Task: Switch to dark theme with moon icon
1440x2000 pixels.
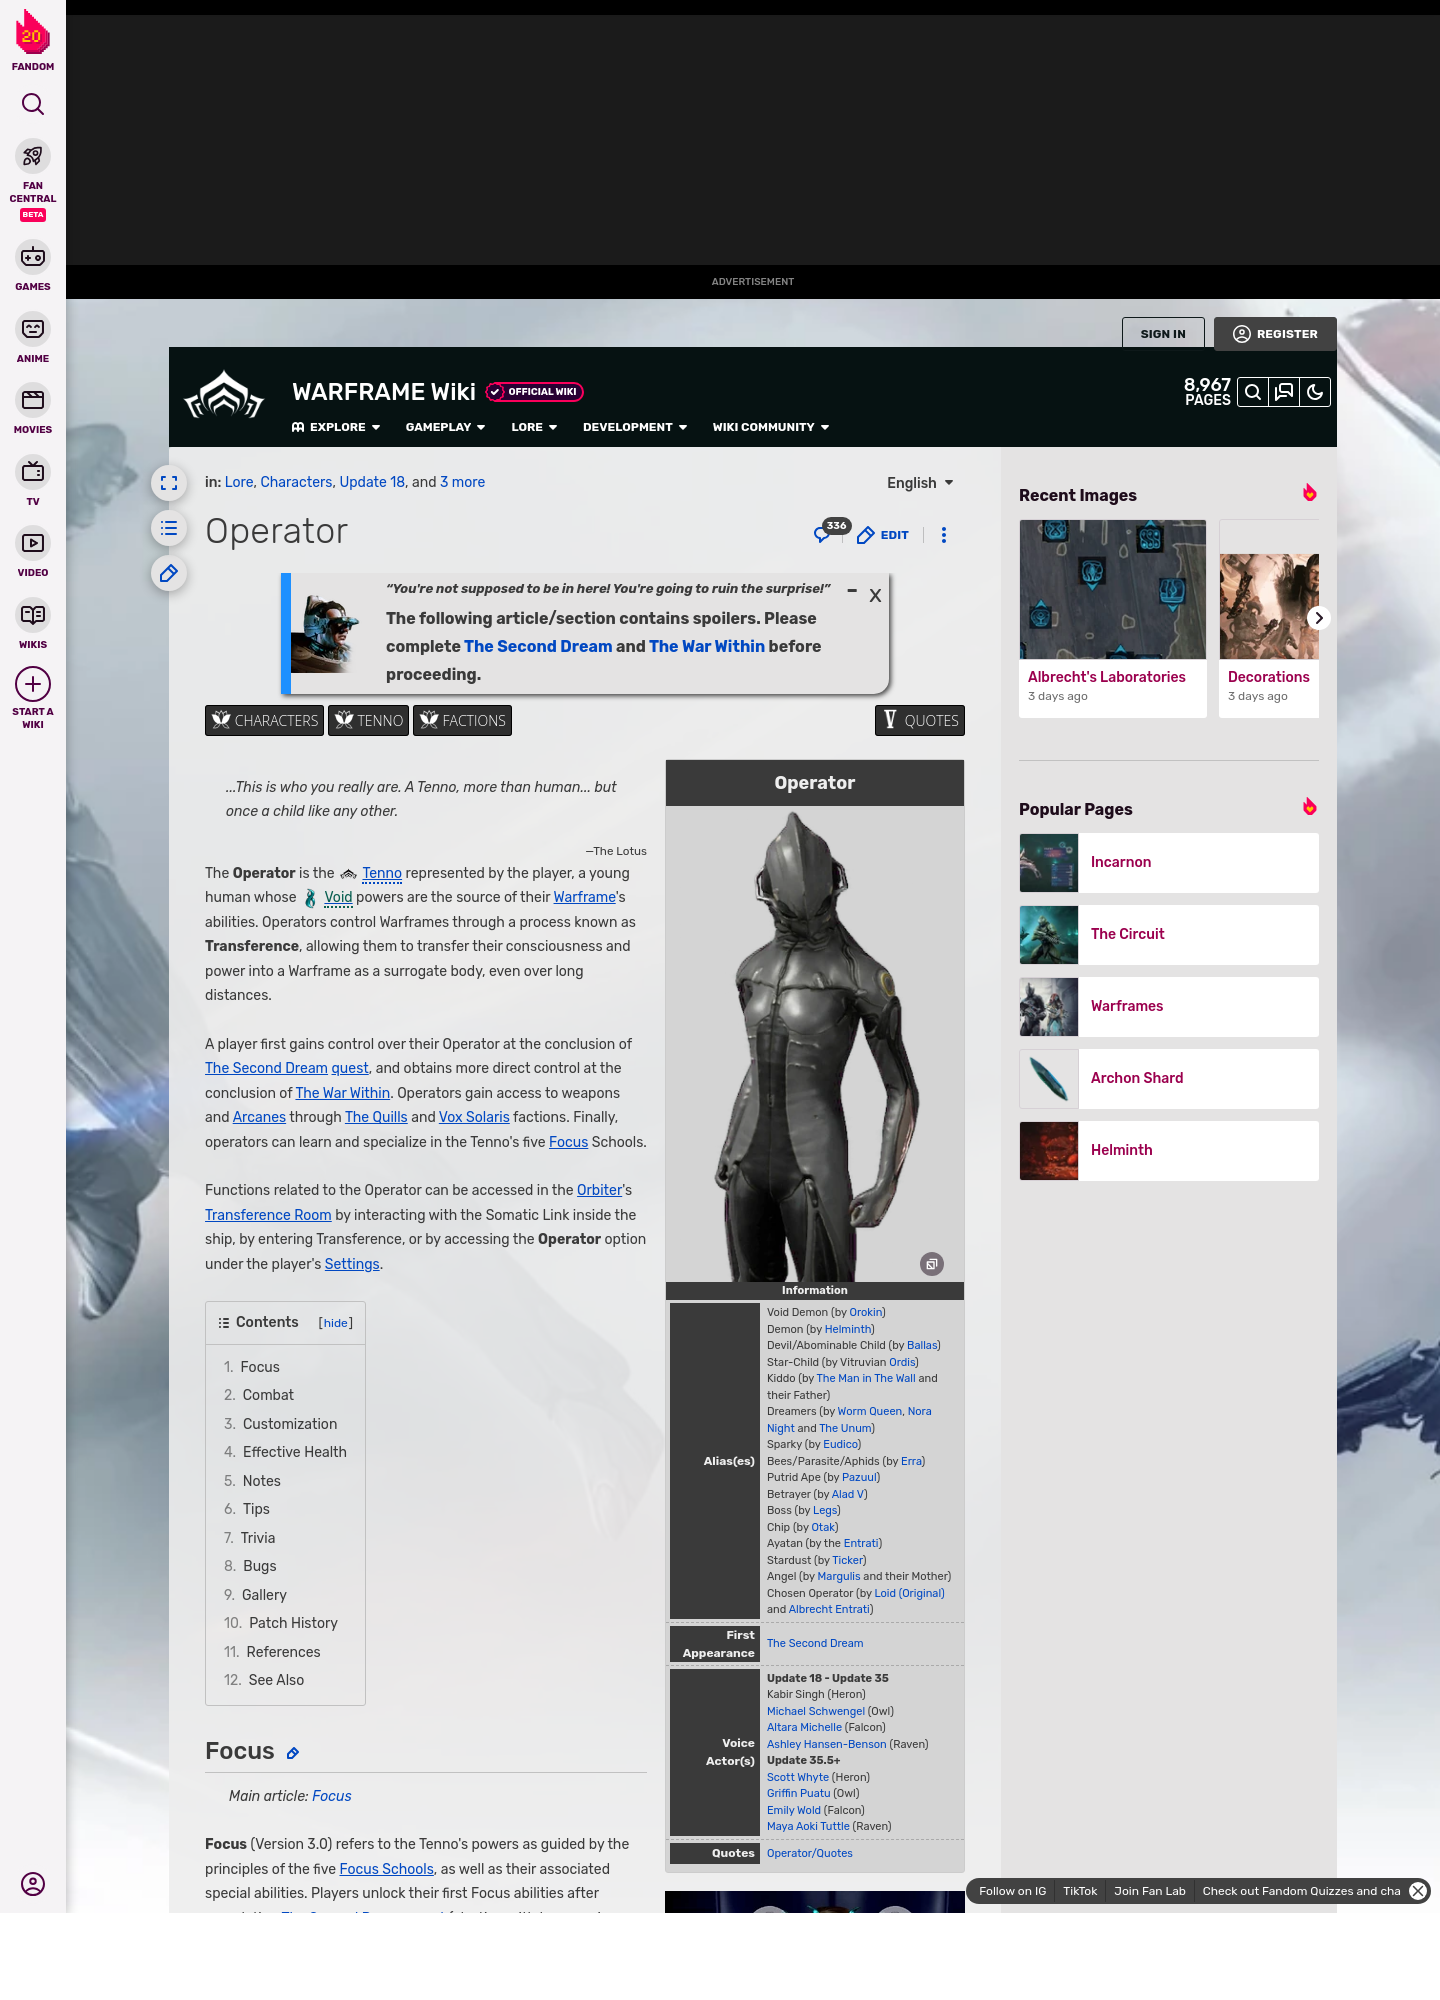Action: pyautogui.click(x=1315, y=392)
